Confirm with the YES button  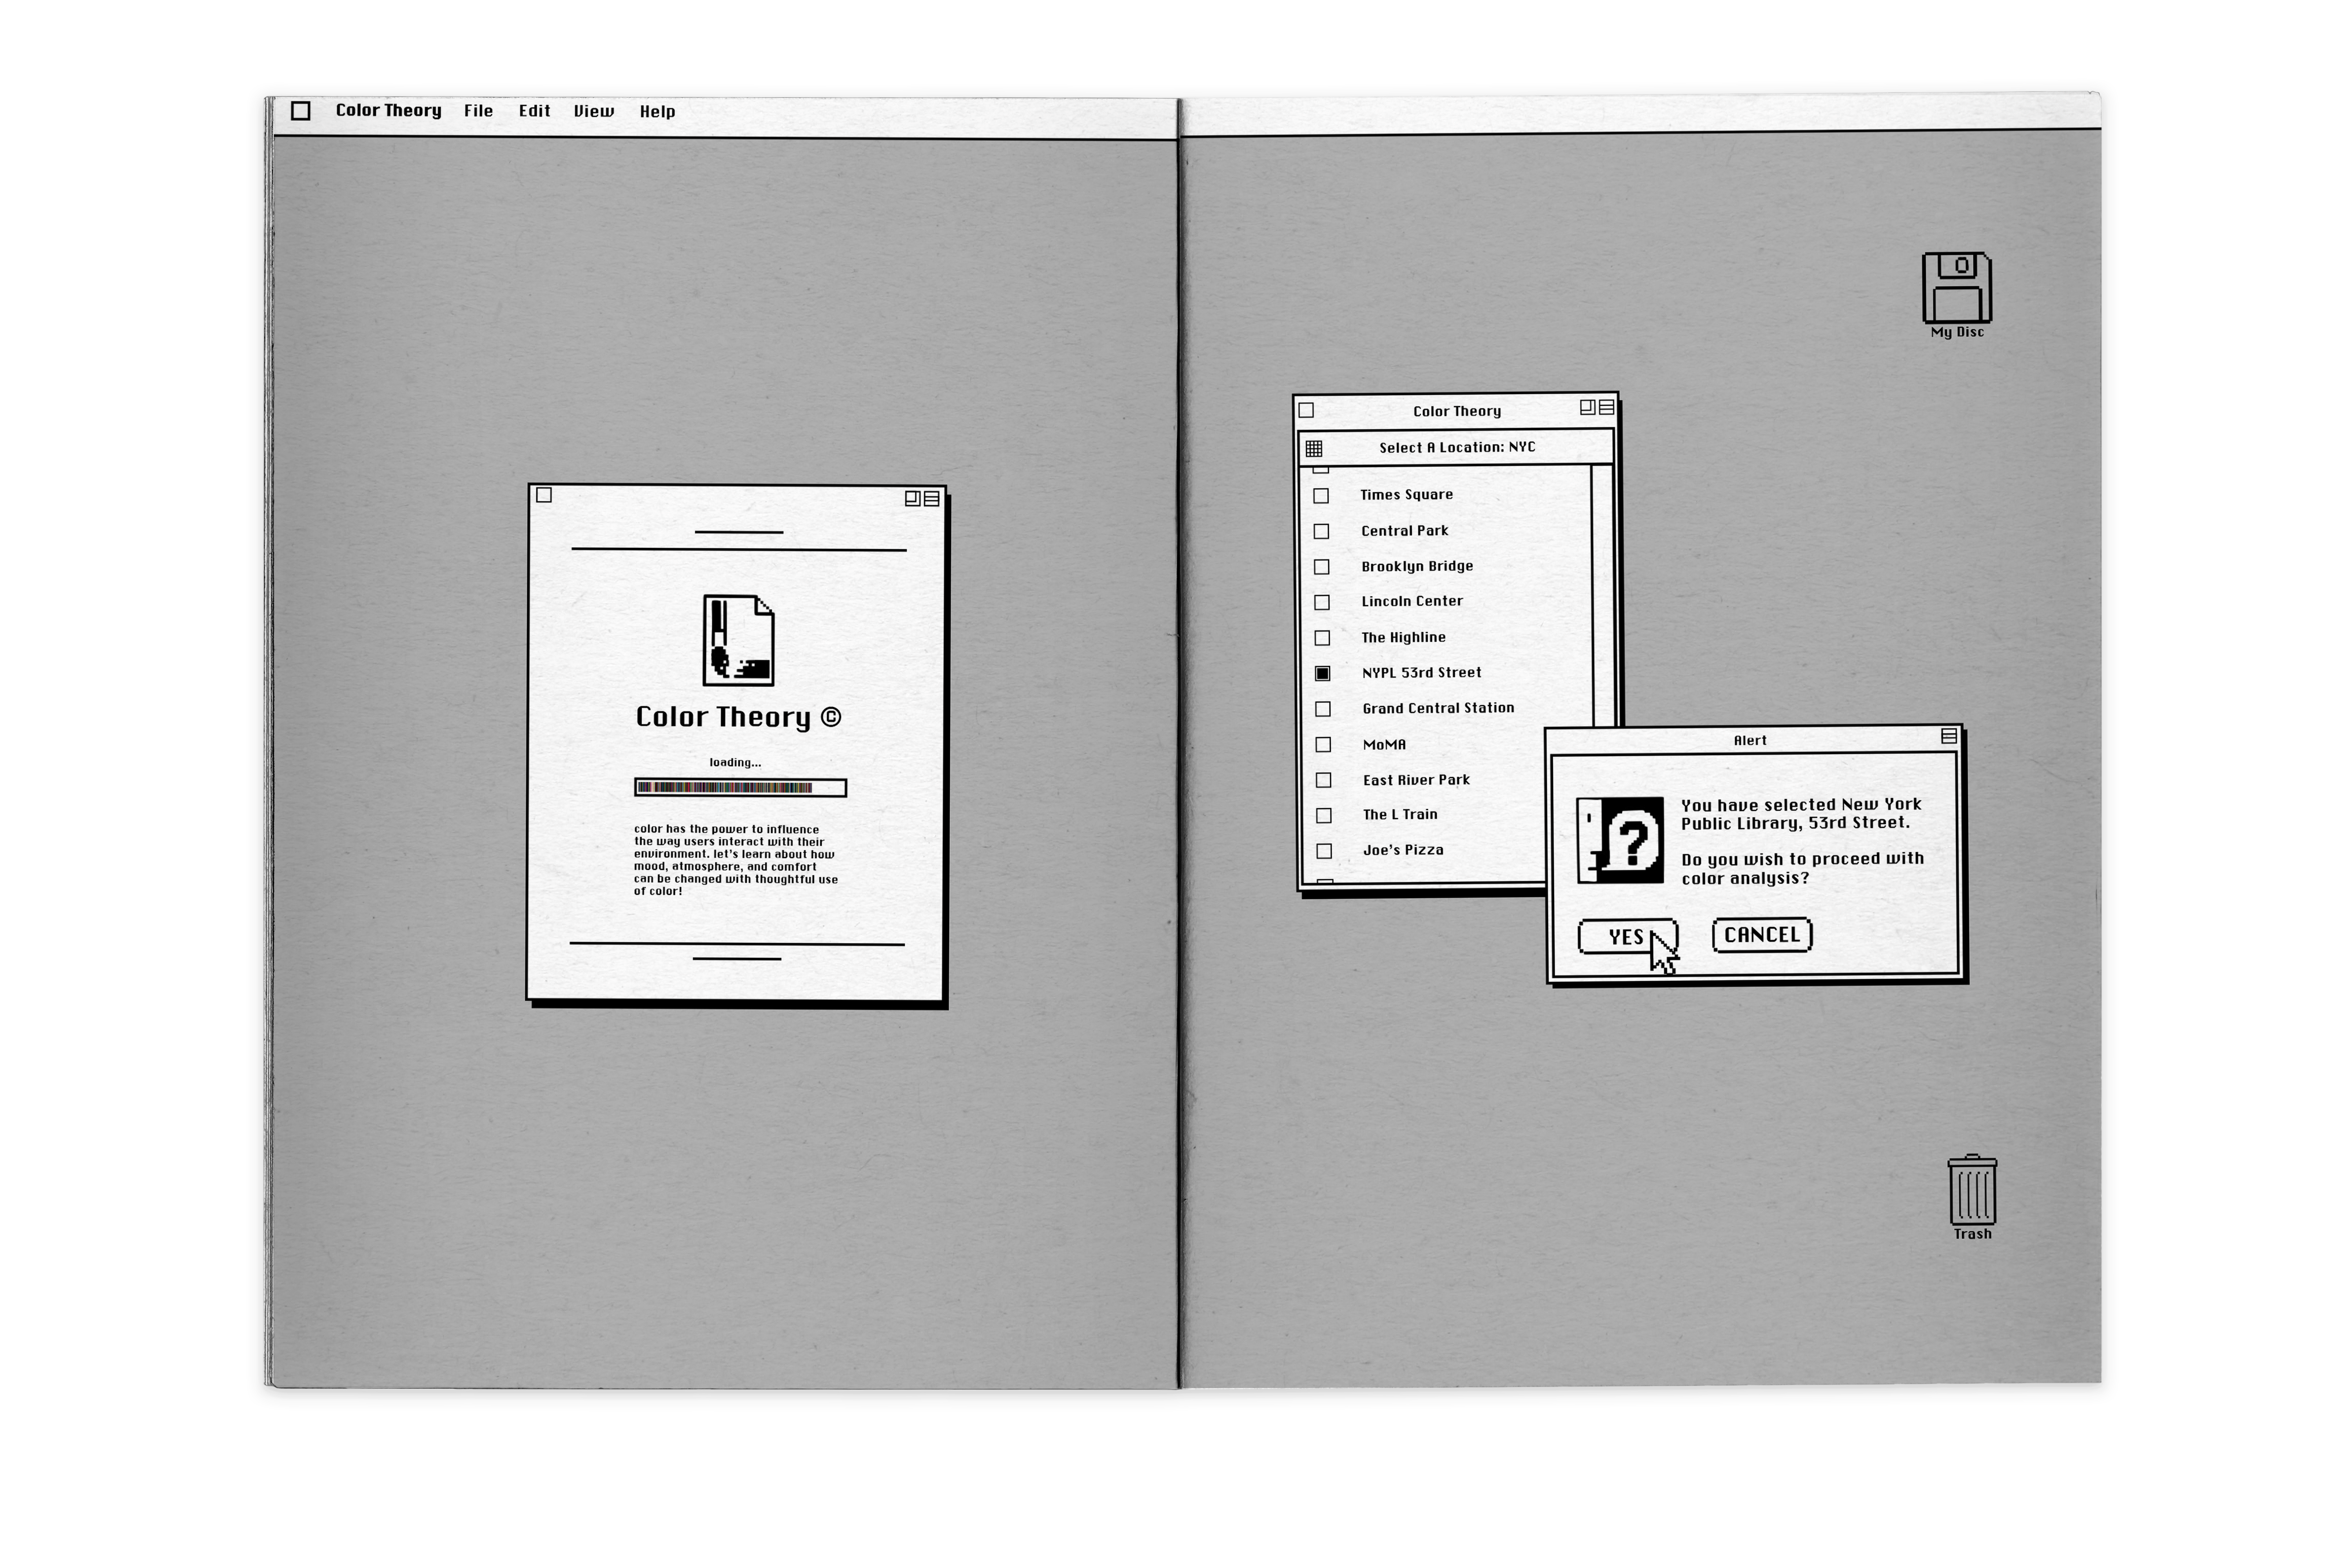(x=1627, y=937)
